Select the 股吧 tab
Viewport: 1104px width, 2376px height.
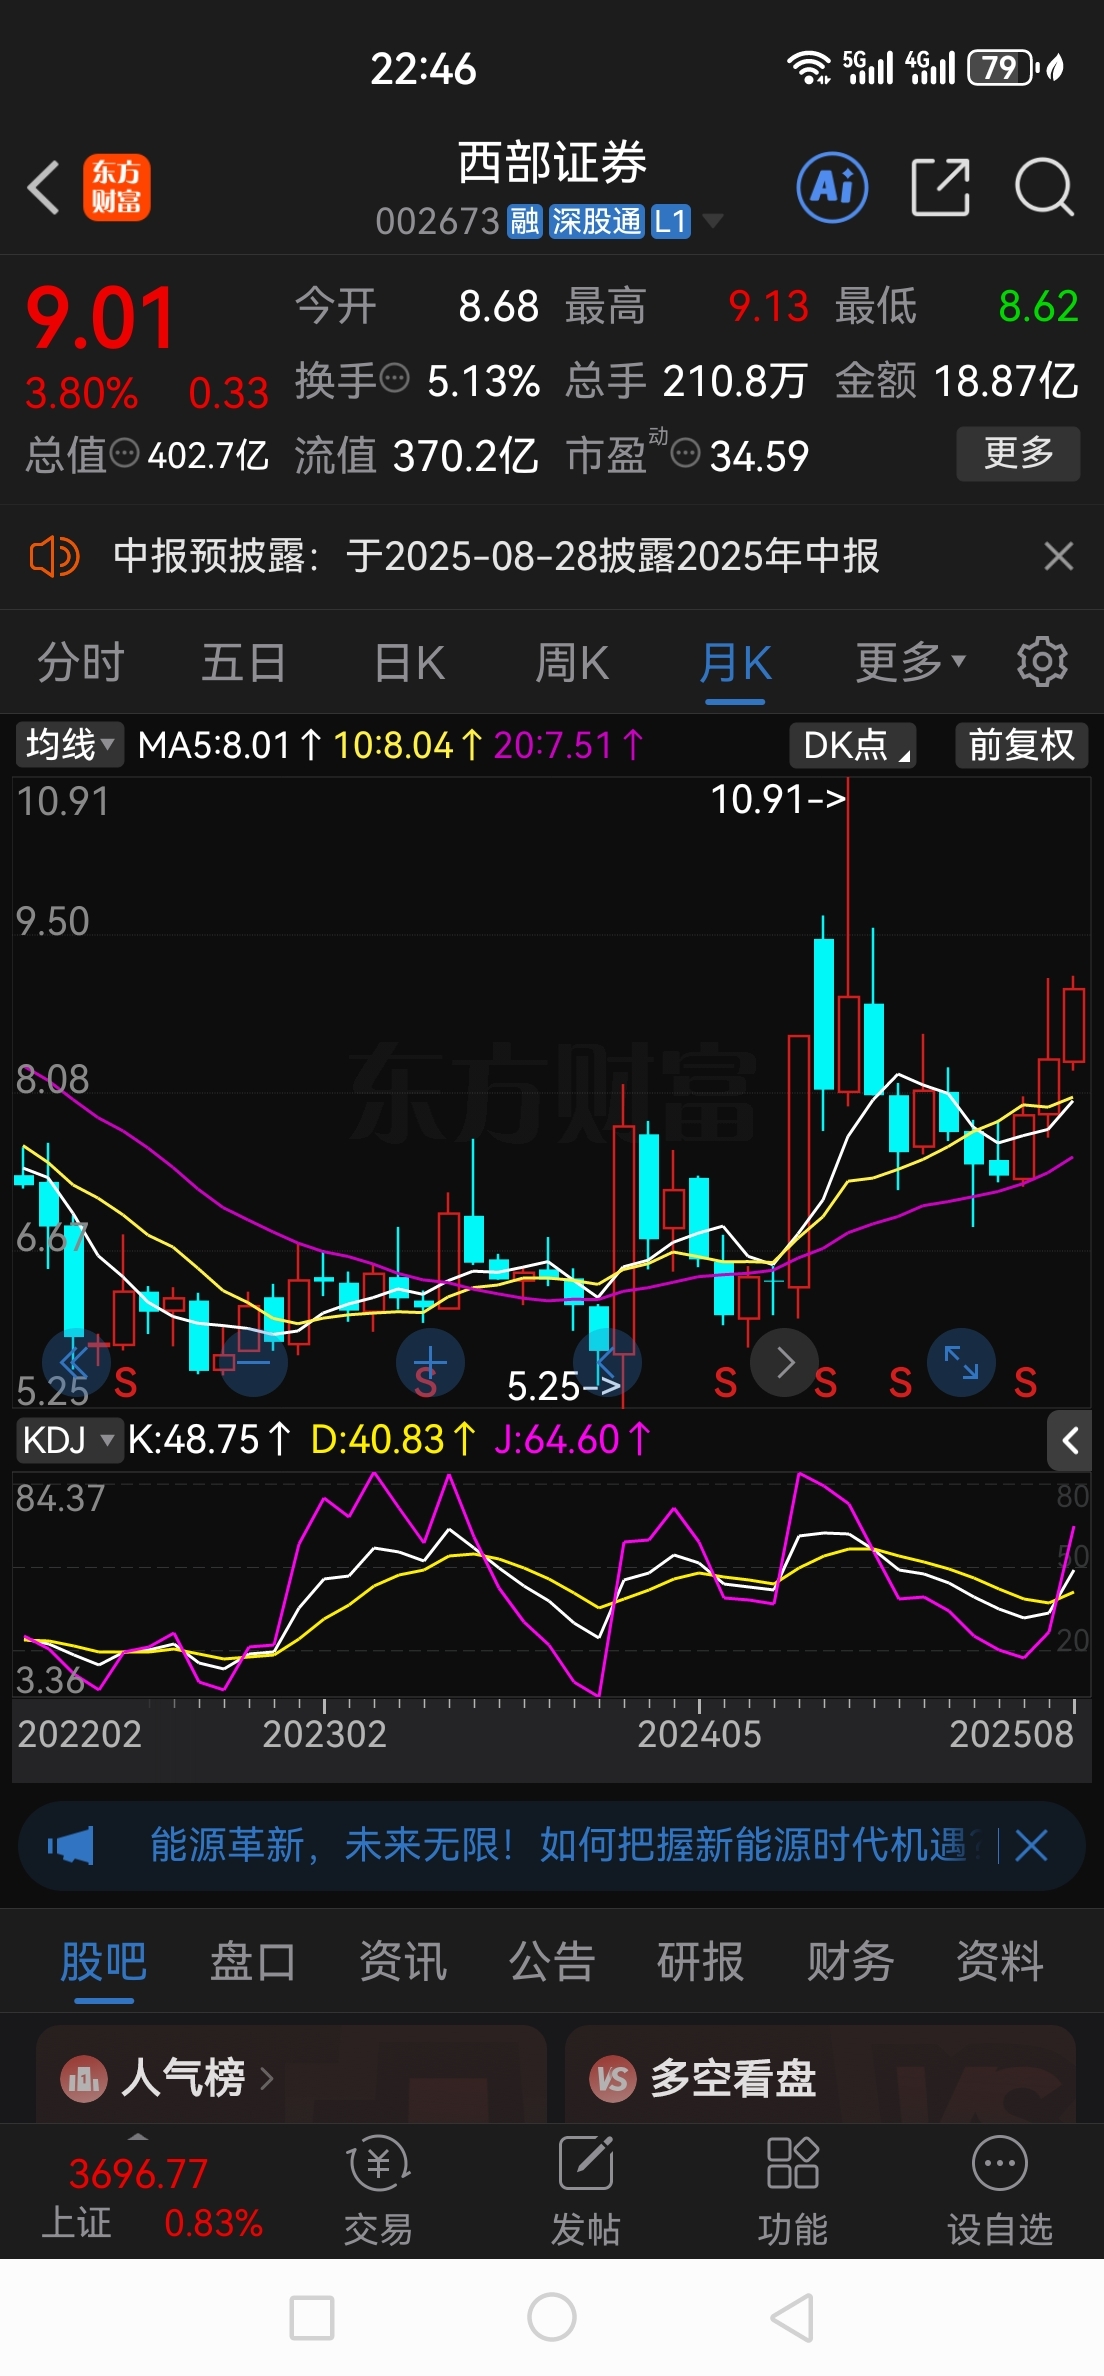click(x=104, y=1961)
